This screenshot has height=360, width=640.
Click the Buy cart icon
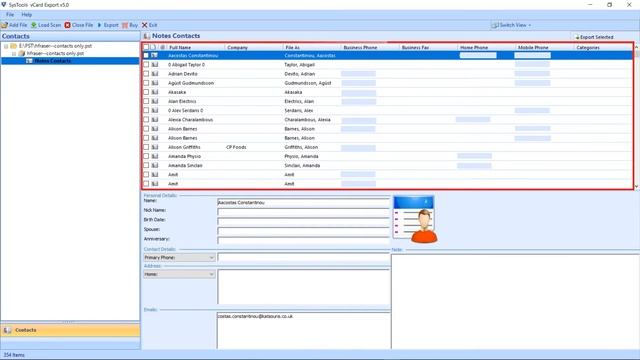(x=125, y=25)
